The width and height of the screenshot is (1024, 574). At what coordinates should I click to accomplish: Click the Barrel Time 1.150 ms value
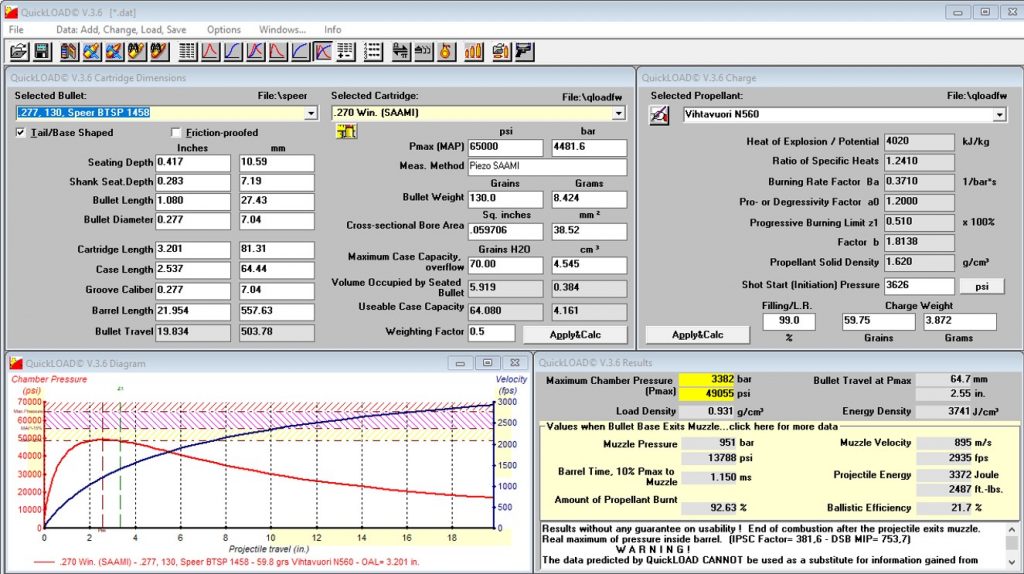(709, 477)
